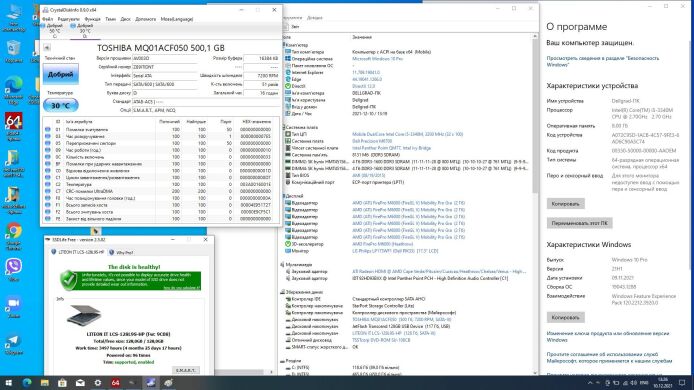The image size is (694, 390).
Task: Click the Добрий health status button
Action: click(61, 74)
